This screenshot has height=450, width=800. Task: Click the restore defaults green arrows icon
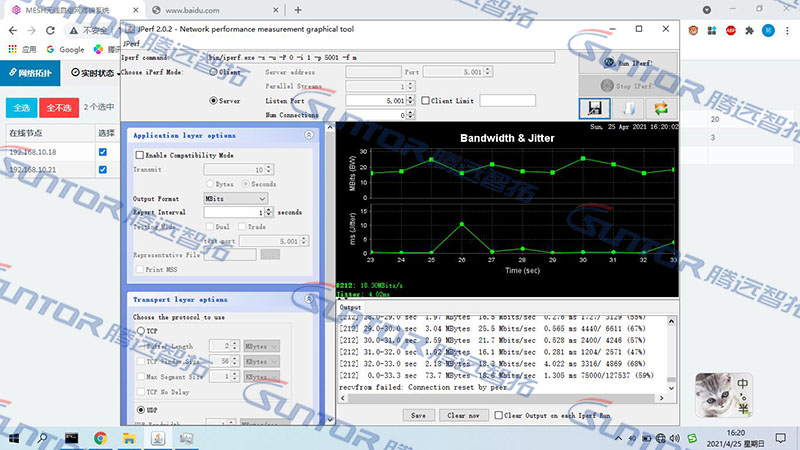pyautogui.click(x=660, y=108)
